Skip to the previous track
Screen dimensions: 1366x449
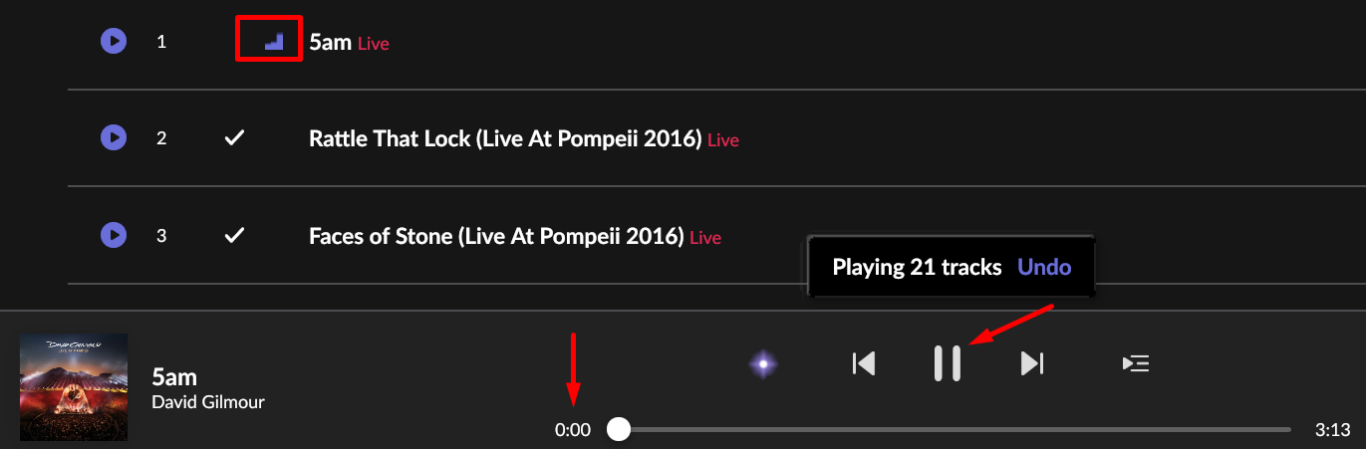pyautogui.click(x=864, y=363)
